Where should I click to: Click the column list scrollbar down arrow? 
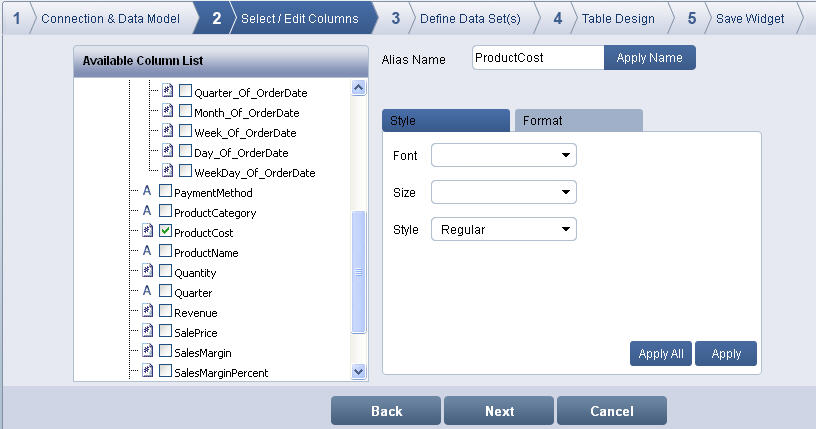coord(359,371)
